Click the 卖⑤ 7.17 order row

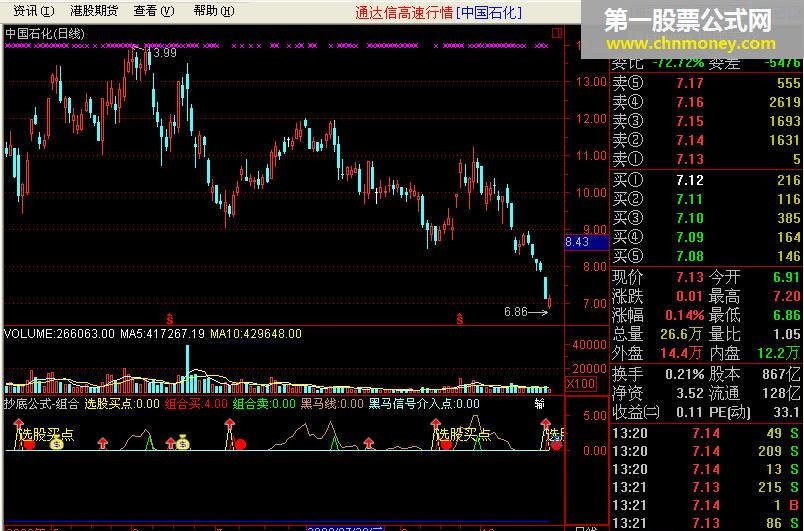(x=706, y=83)
